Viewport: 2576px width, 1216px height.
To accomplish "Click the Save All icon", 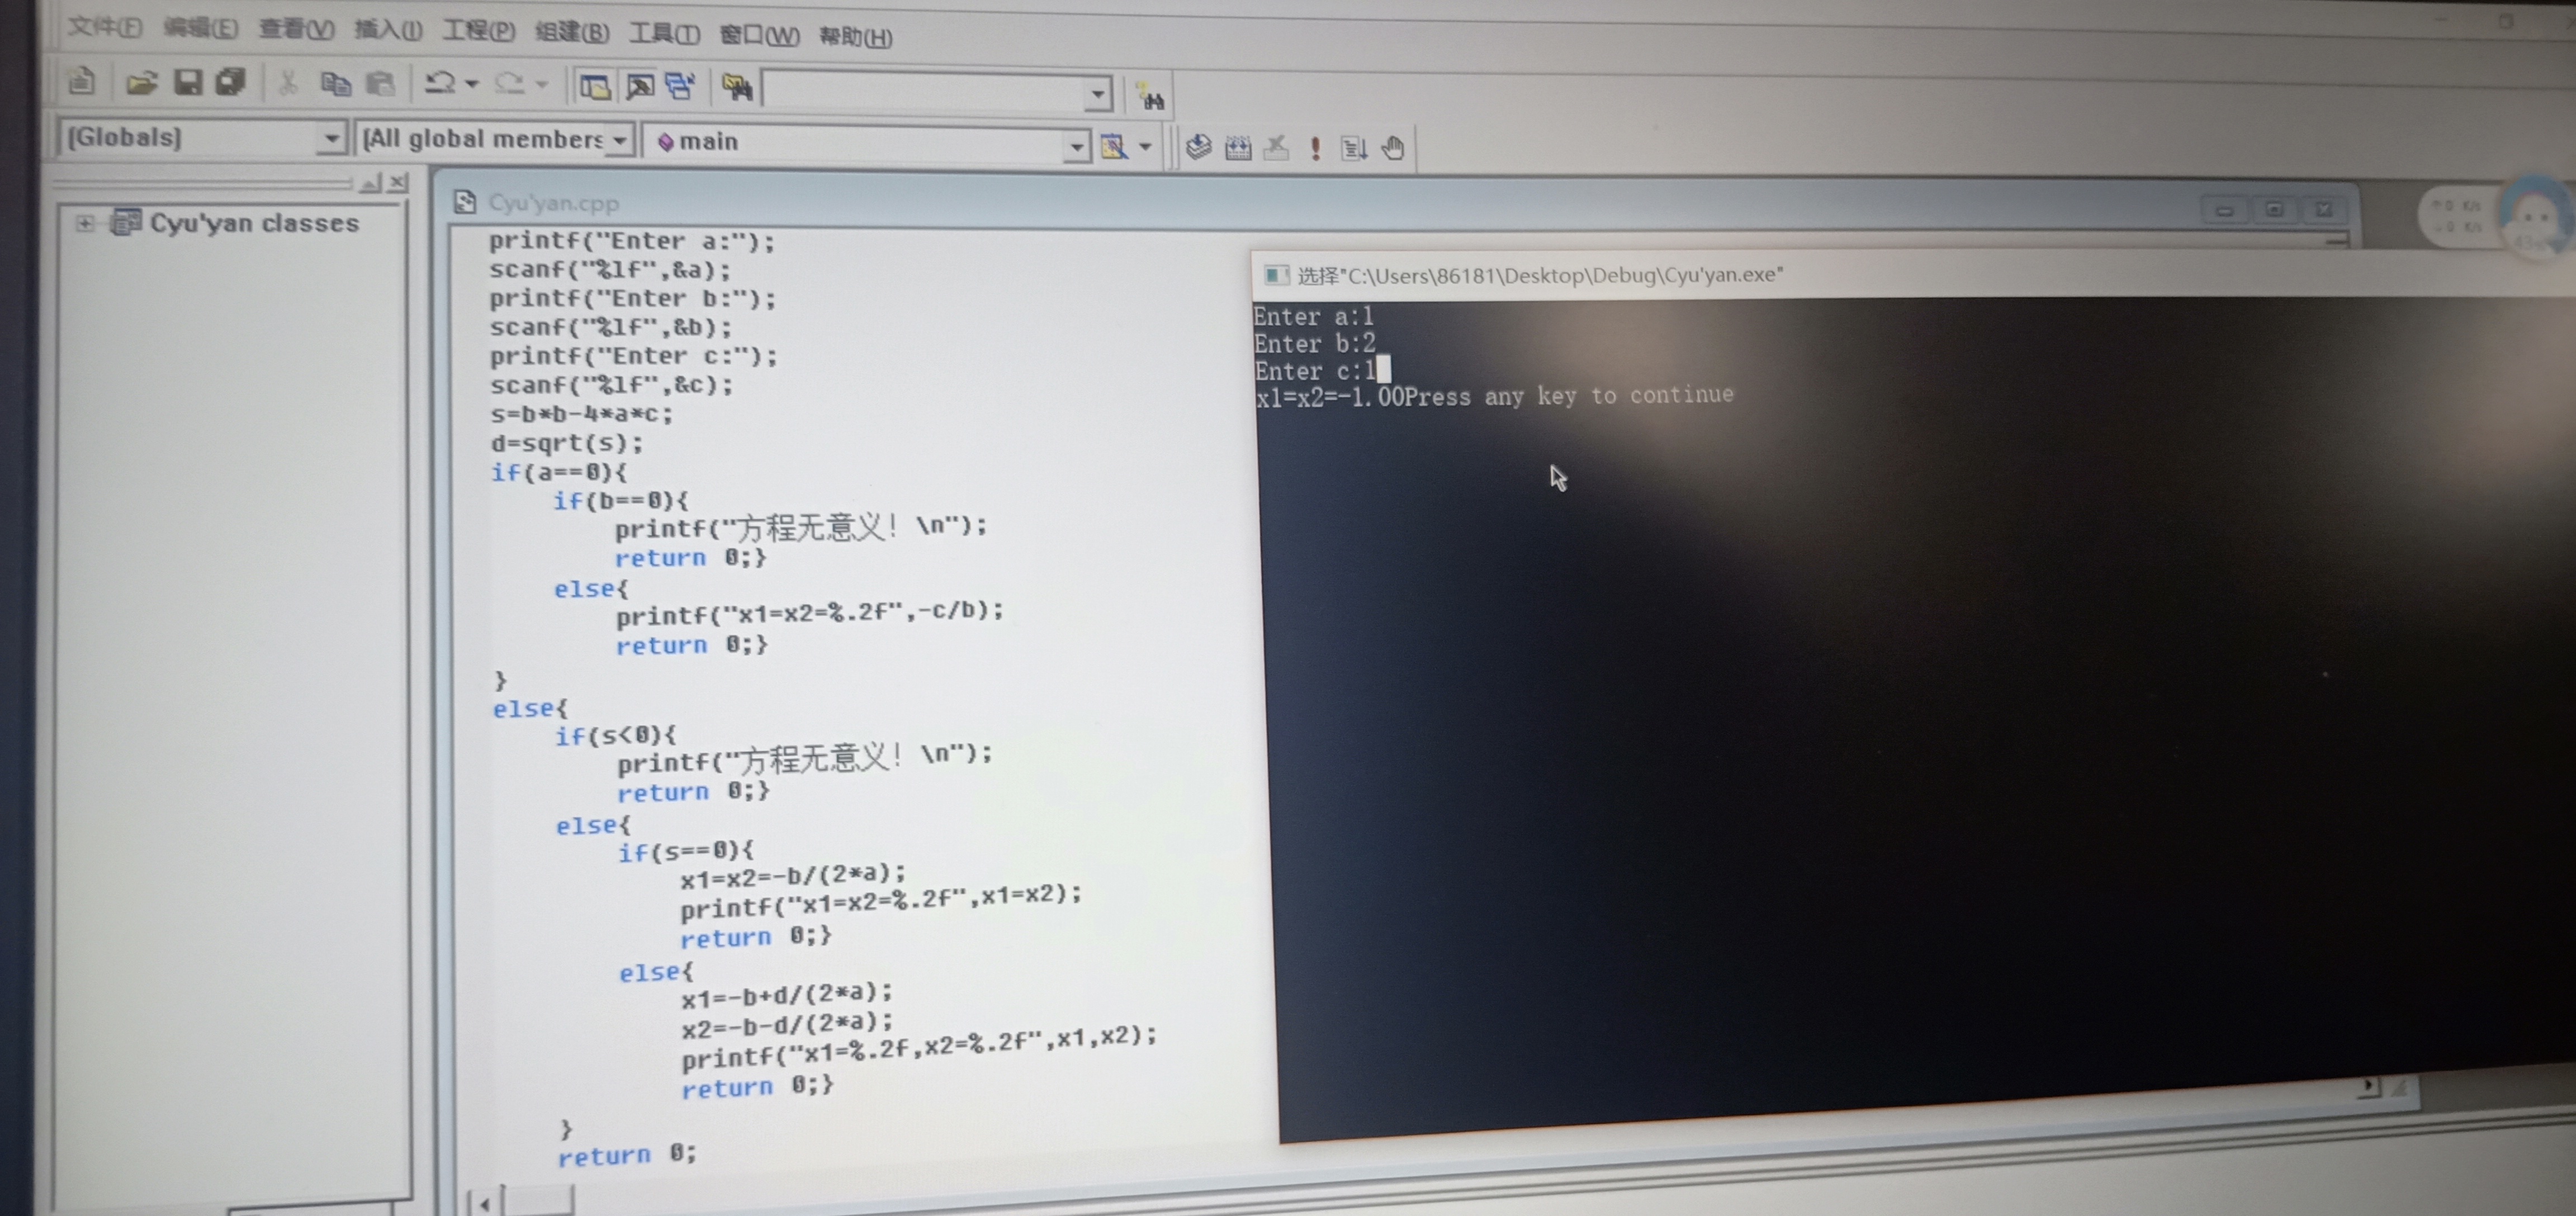I will click(x=231, y=83).
